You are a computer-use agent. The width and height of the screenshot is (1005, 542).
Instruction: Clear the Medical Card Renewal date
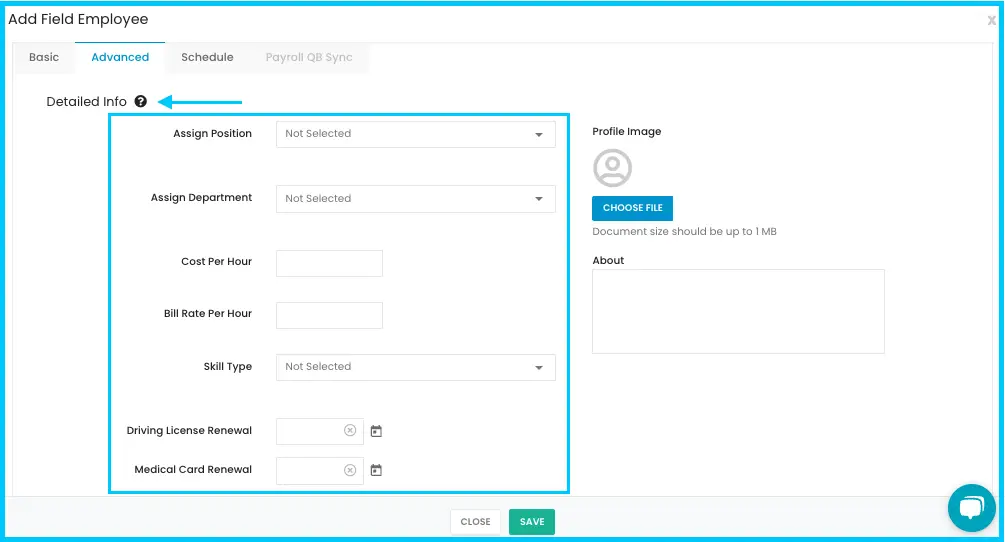(350, 470)
